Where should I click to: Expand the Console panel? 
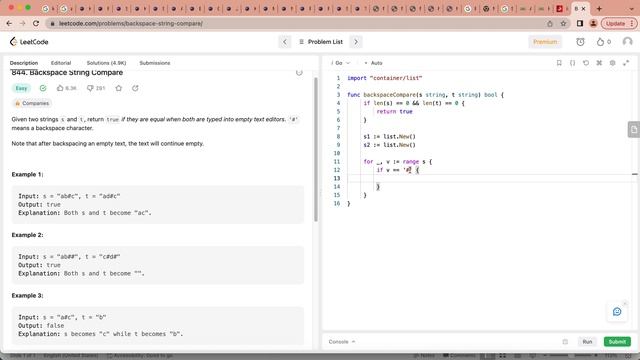[342, 342]
